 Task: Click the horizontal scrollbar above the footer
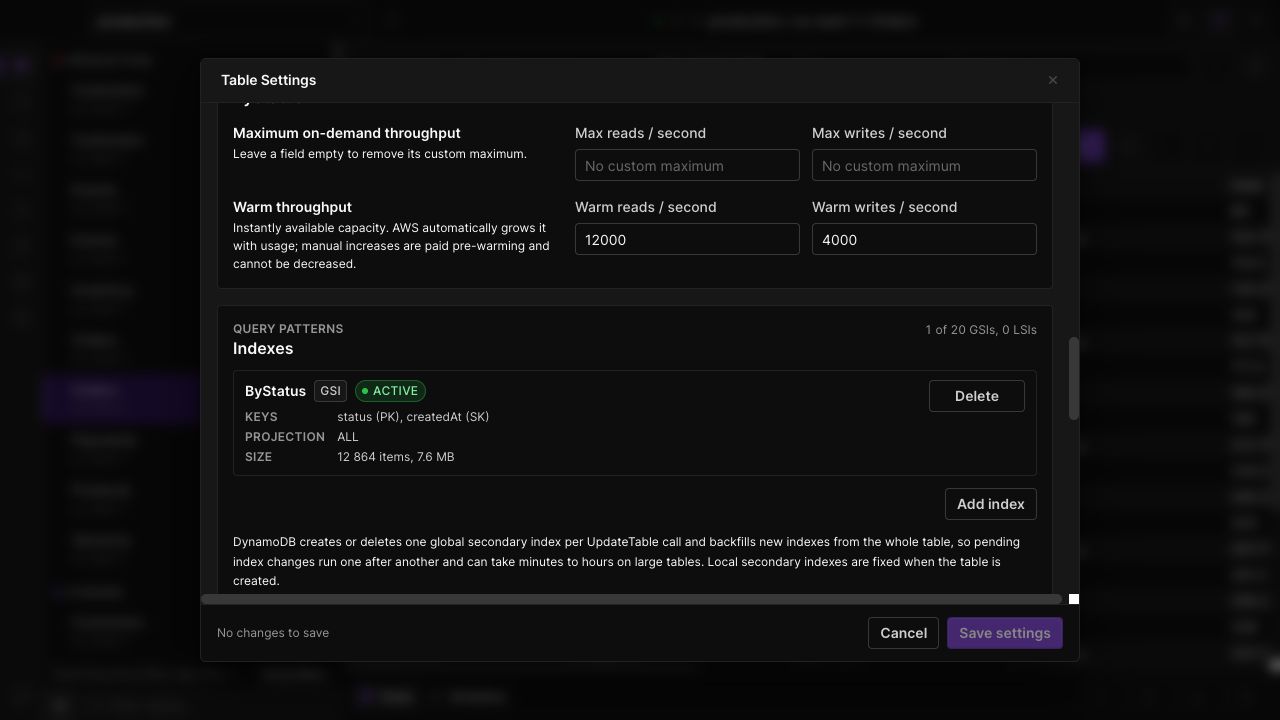[x=632, y=599]
